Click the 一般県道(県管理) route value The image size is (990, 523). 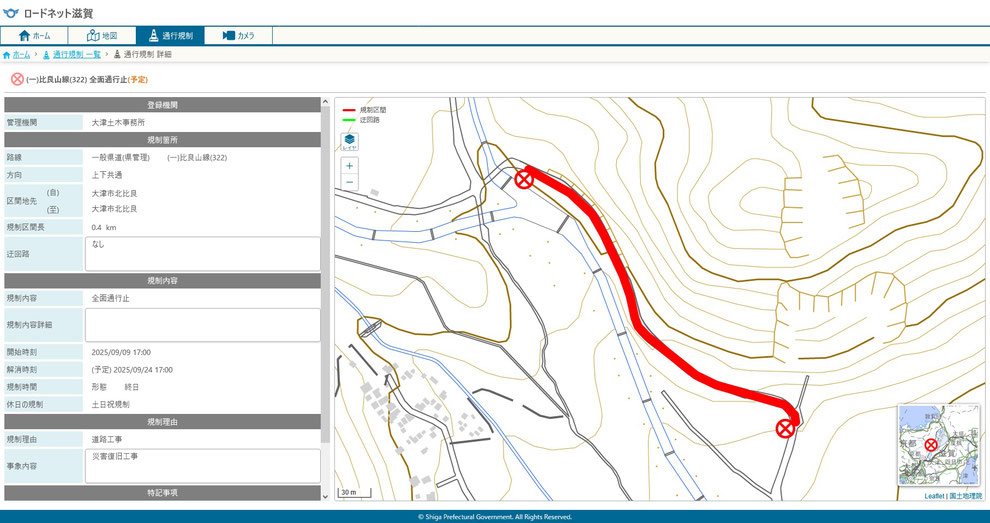pos(121,158)
